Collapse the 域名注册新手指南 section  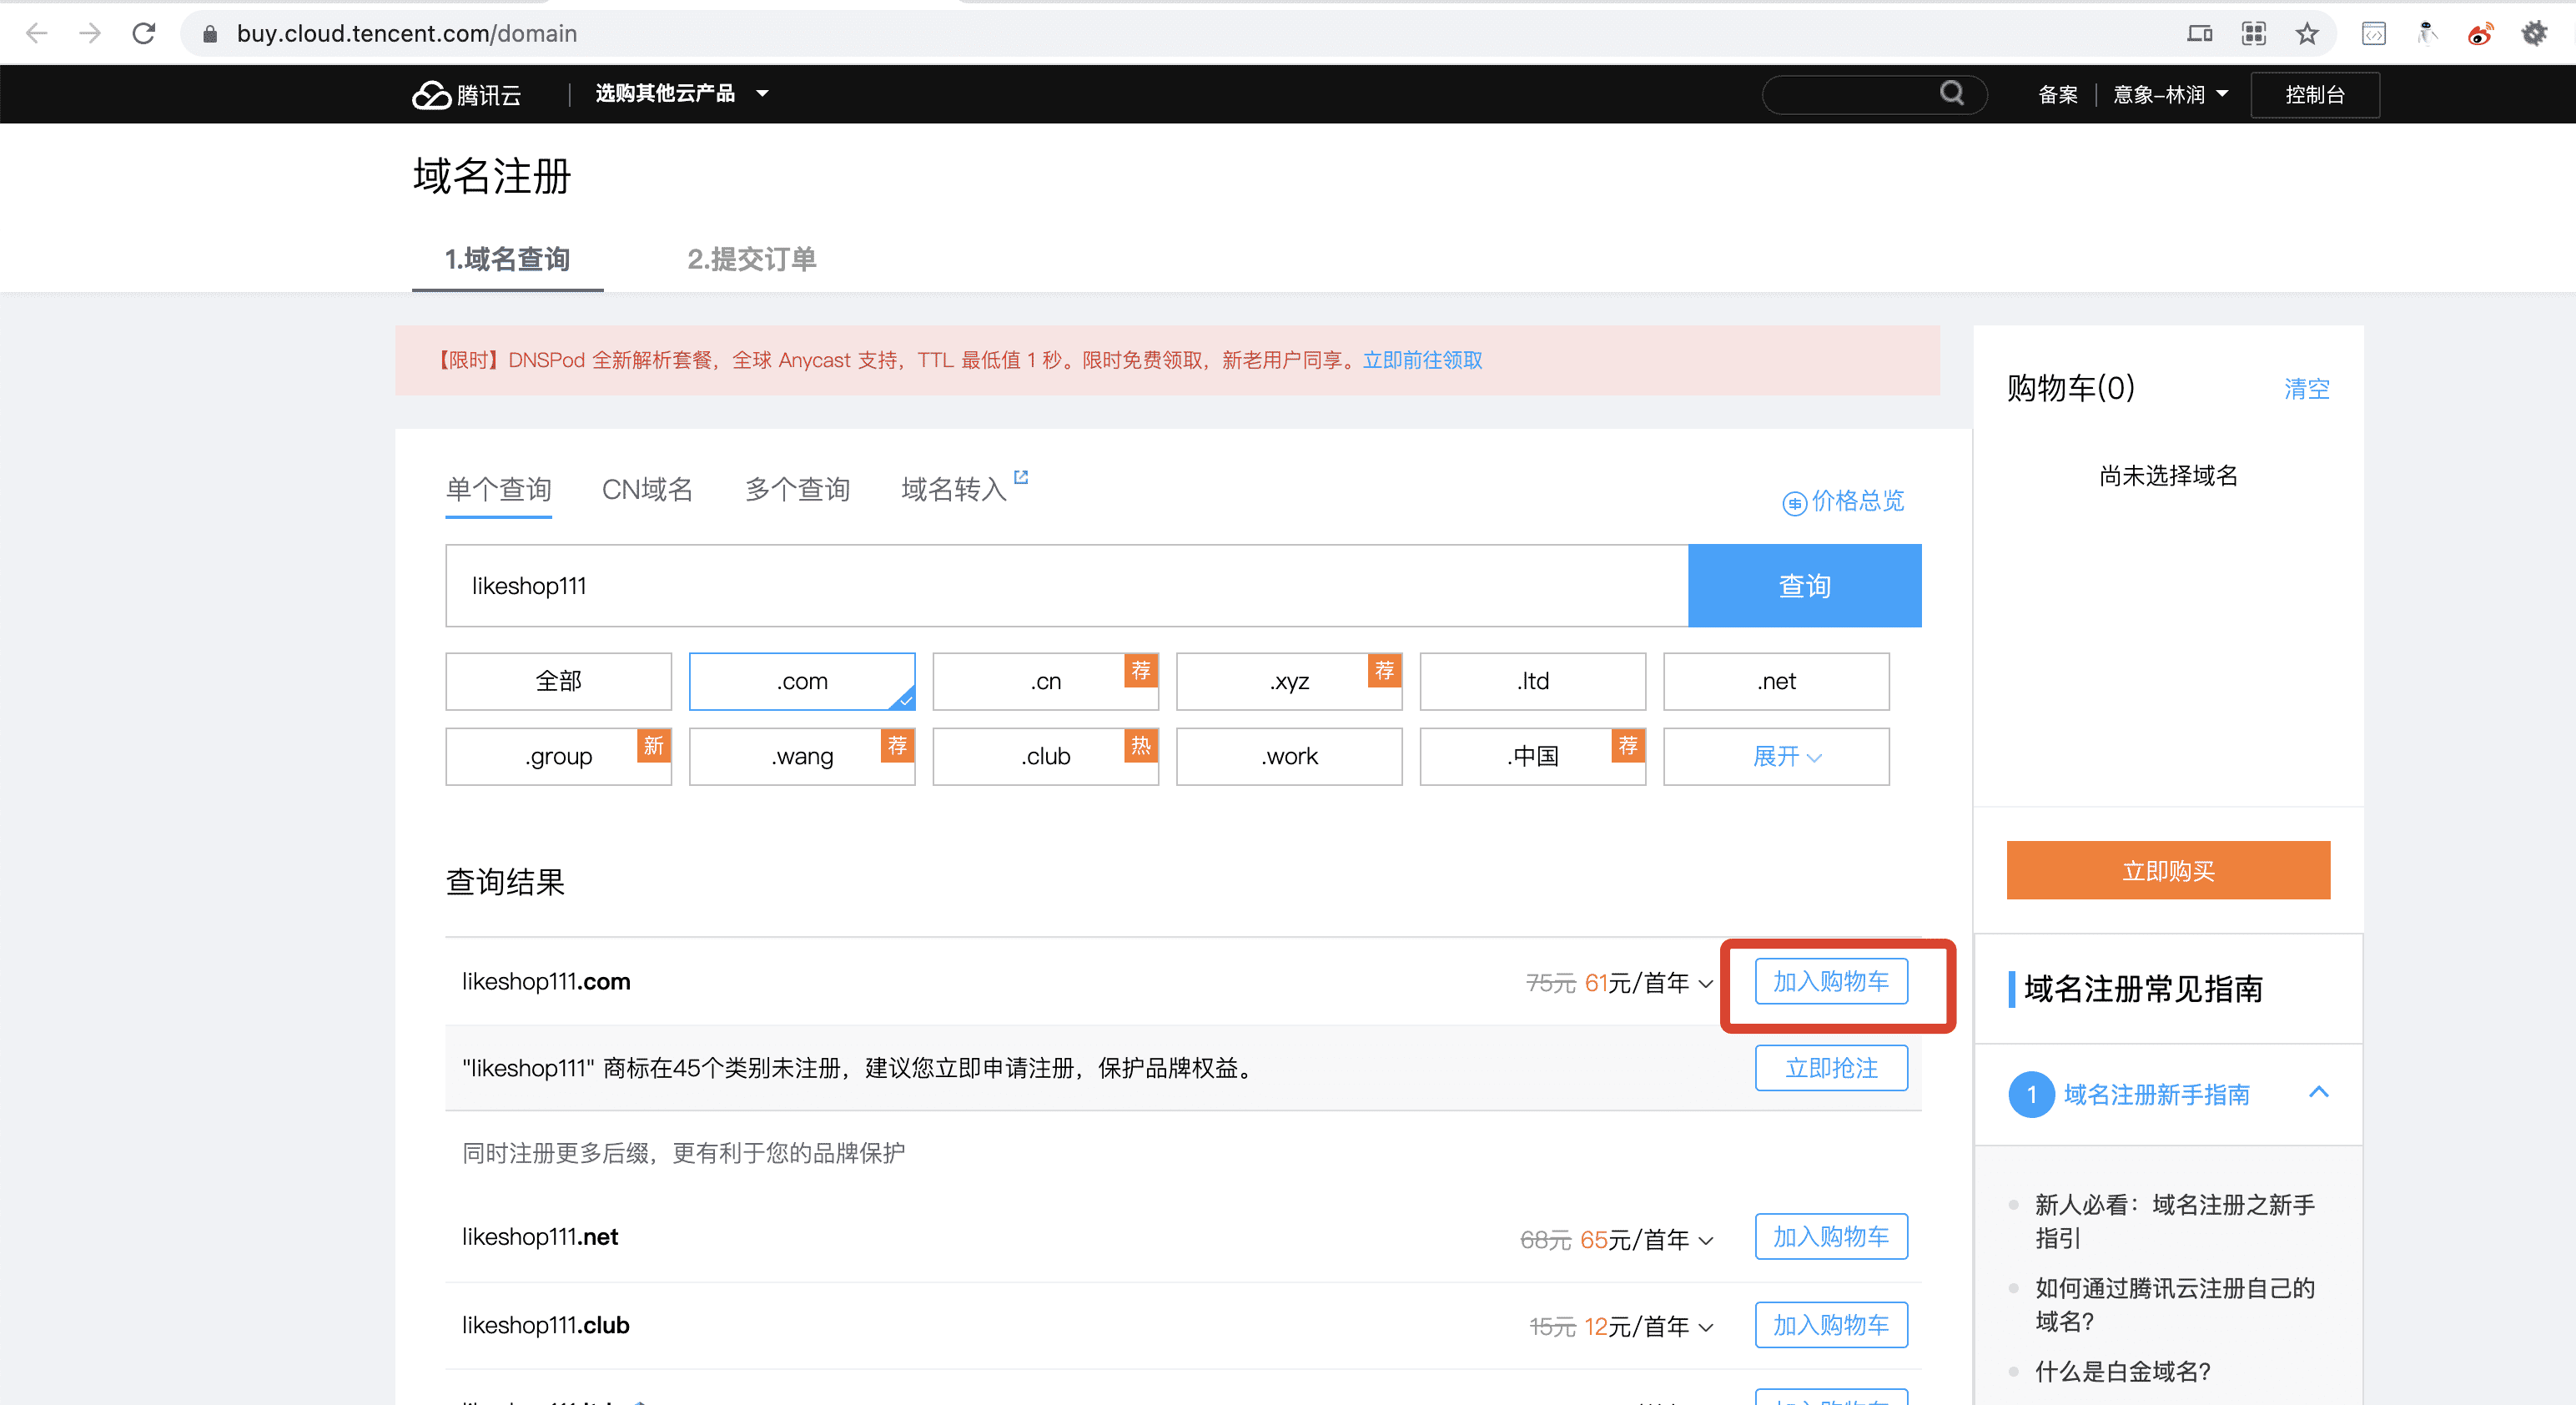2318,1092
